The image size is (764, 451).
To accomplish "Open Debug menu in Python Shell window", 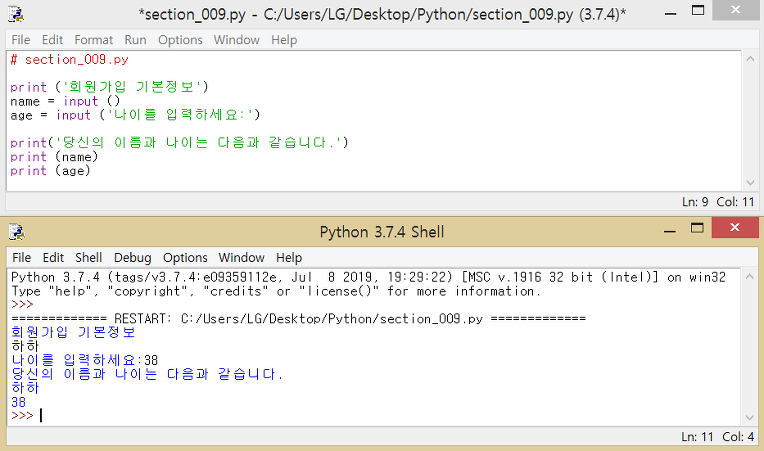I will click(x=133, y=258).
